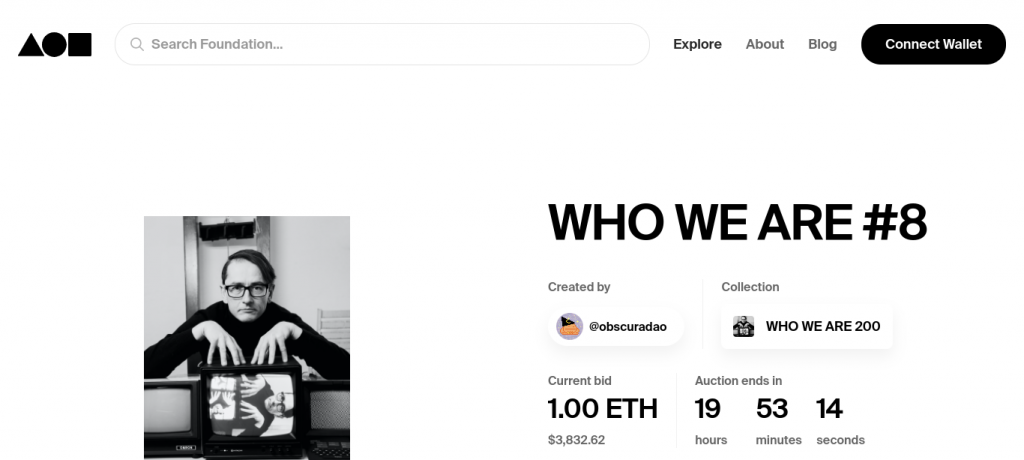This screenshot has width=1024, height=460.
Task: Click the $3,832.62 dollar value
Action: click(x=576, y=440)
